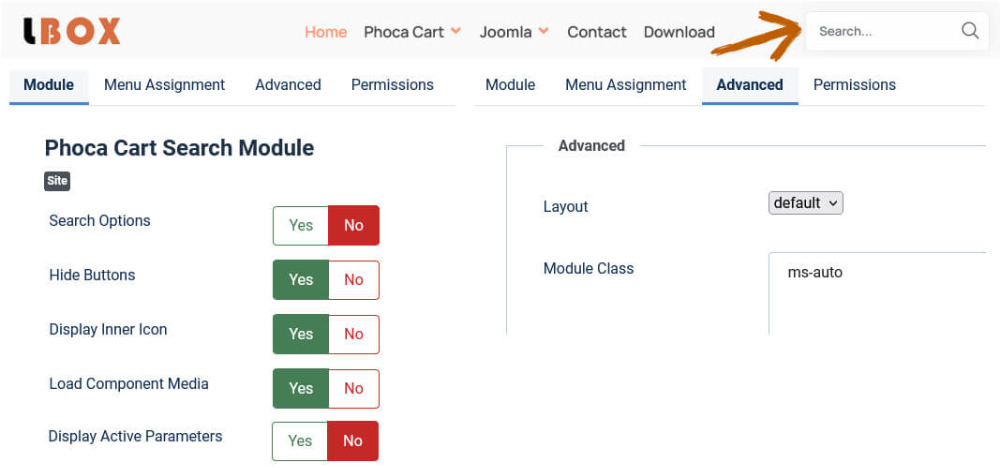This screenshot has height=468, width=1000.
Task: Click the LBOX logo
Action: point(71,31)
